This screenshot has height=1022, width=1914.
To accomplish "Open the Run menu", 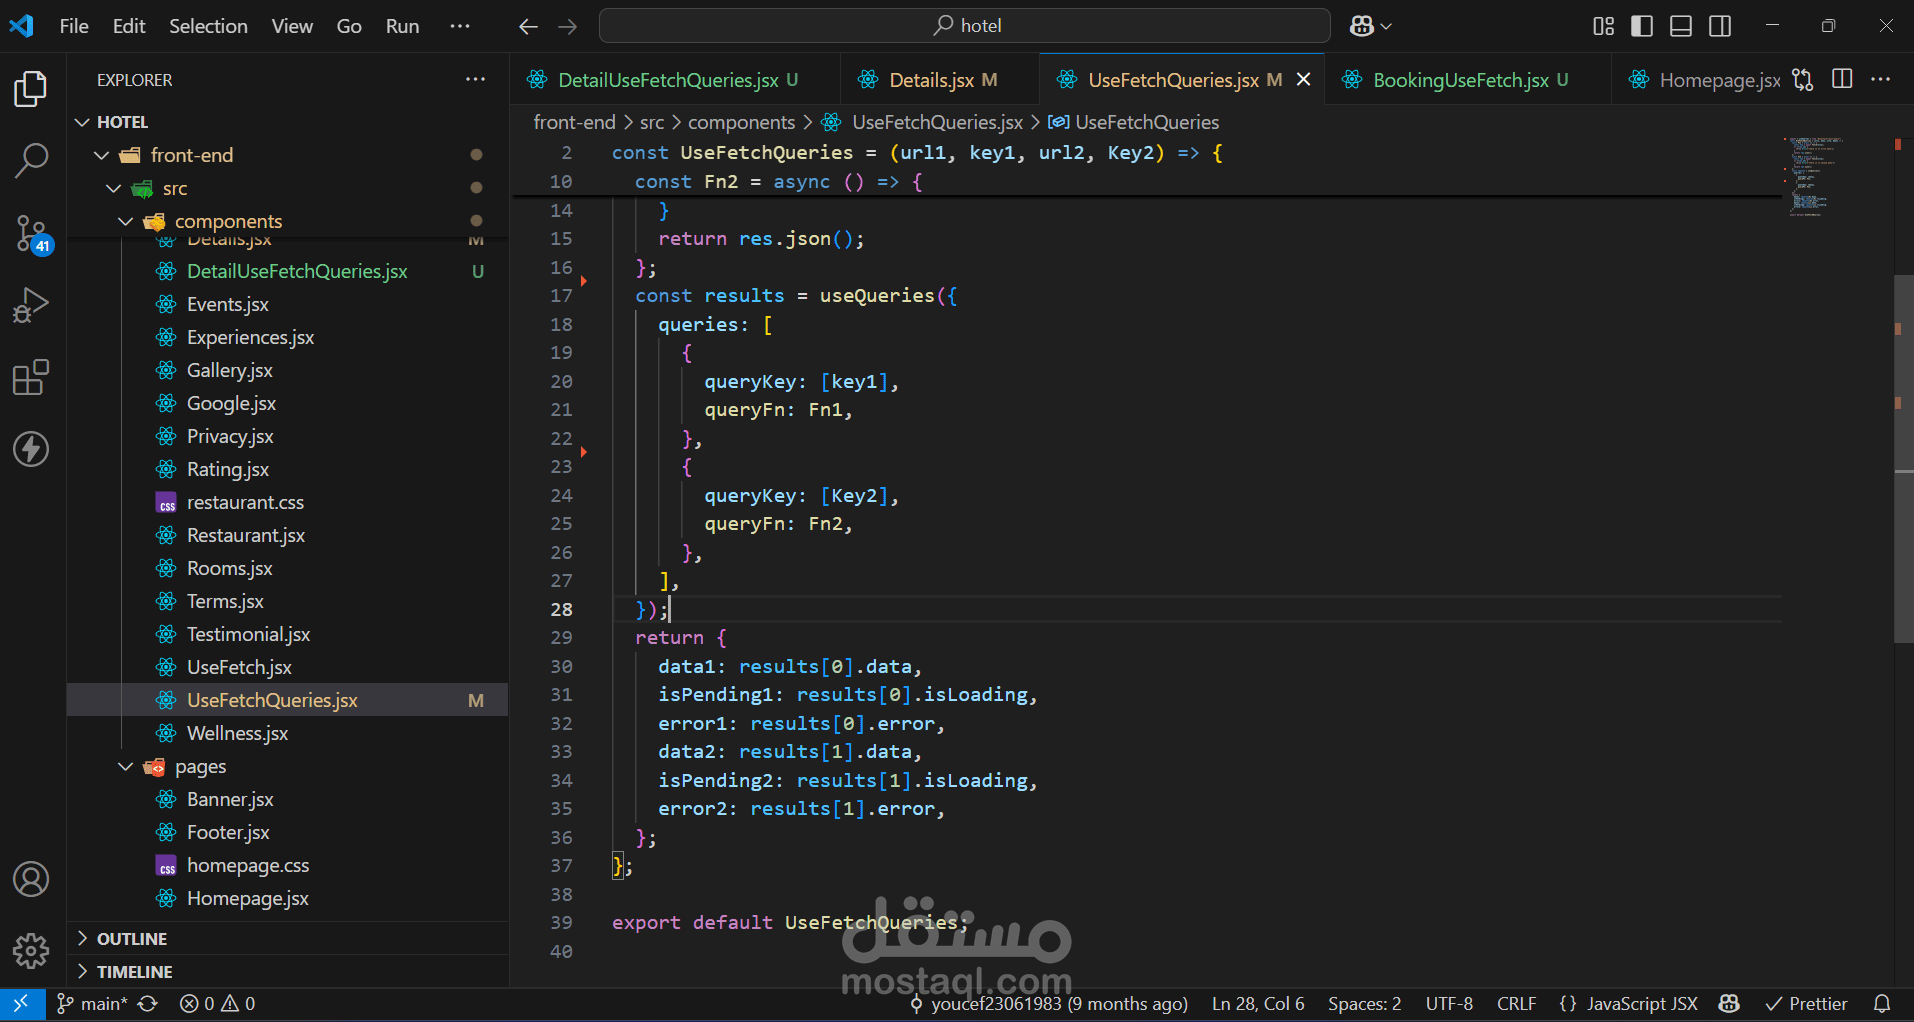I will coord(403,26).
